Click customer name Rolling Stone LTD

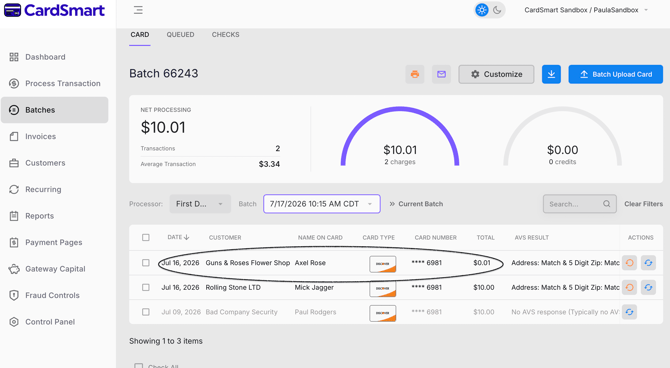click(233, 288)
